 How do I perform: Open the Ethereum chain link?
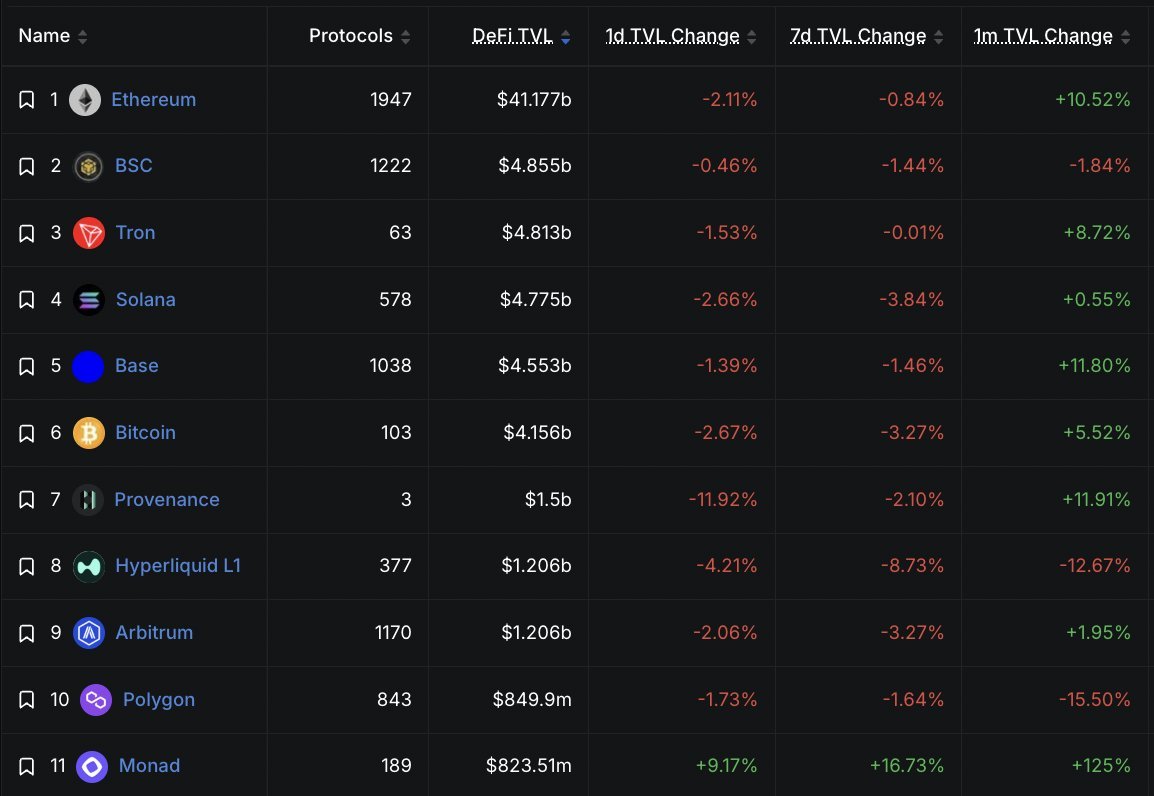(x=154, y=99)
